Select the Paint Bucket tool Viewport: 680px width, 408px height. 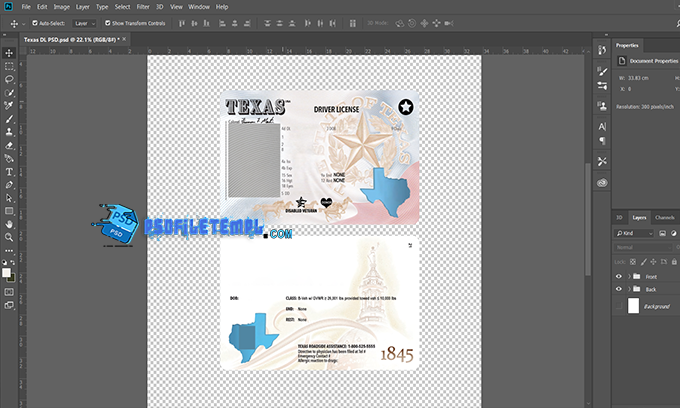pos(9,158)
